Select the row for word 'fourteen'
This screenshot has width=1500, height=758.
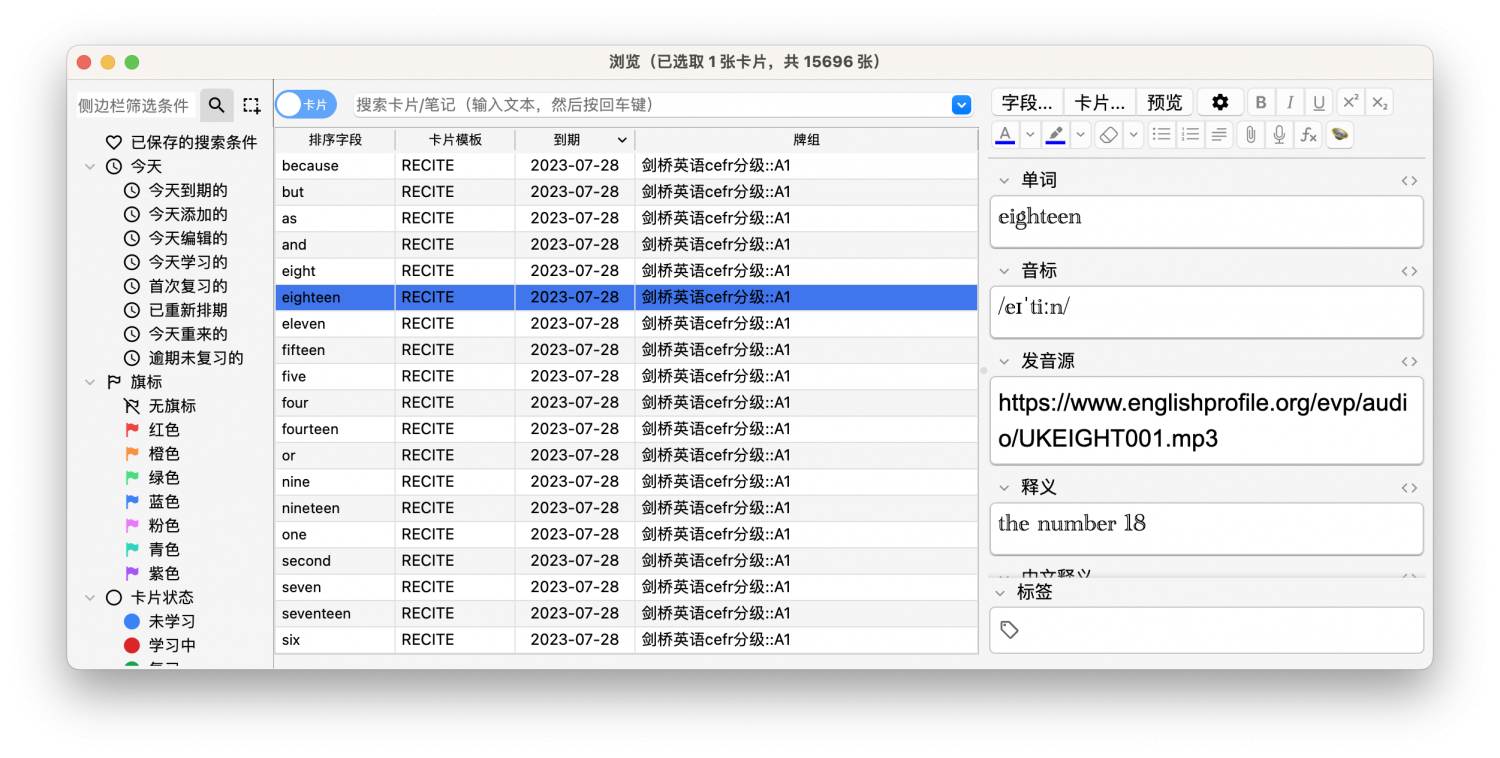[626, 429]
